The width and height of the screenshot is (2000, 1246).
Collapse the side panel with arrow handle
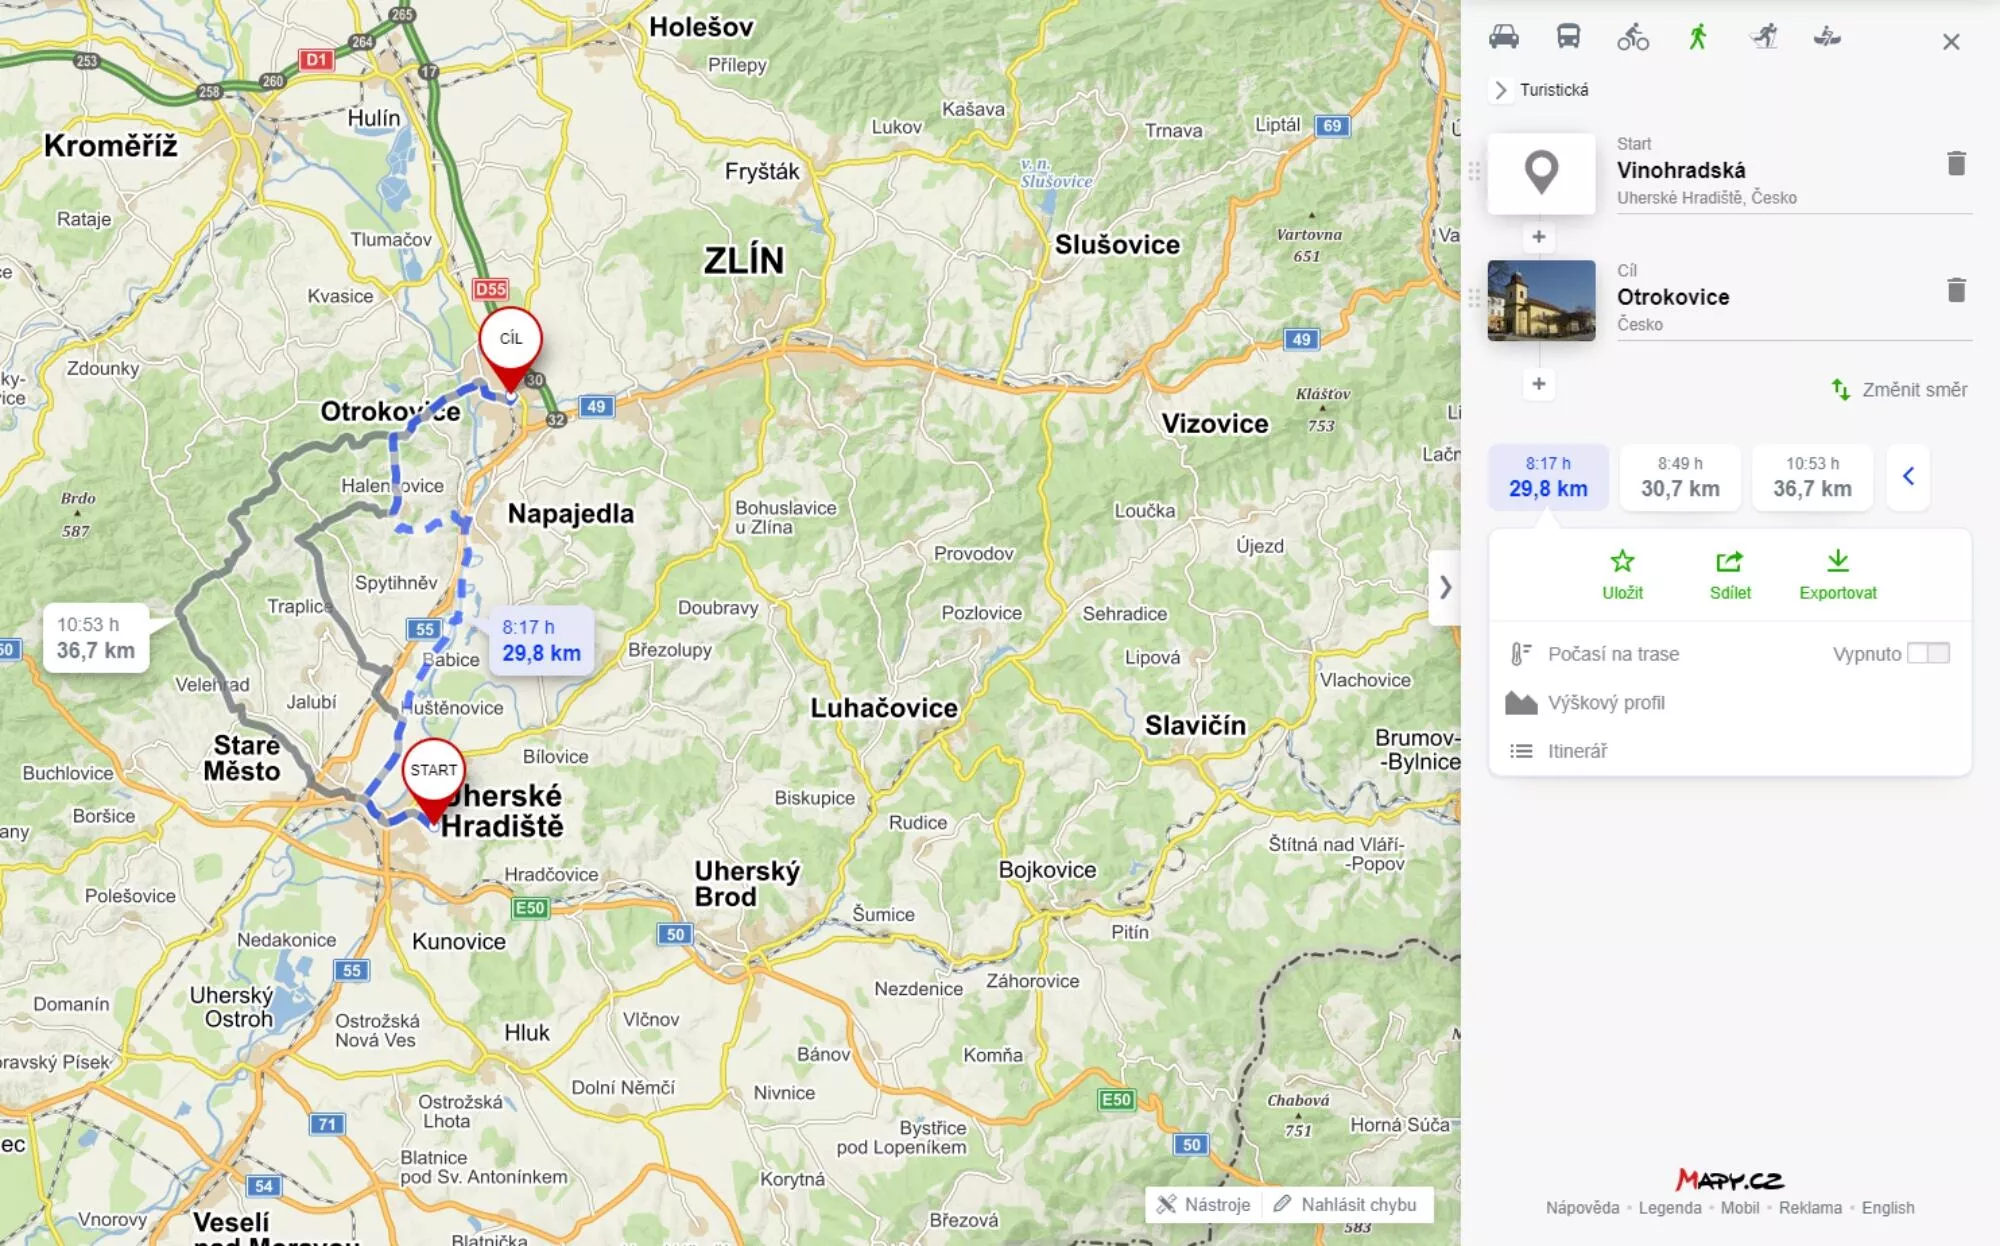pyautogui.click(x=1445, y=587)
